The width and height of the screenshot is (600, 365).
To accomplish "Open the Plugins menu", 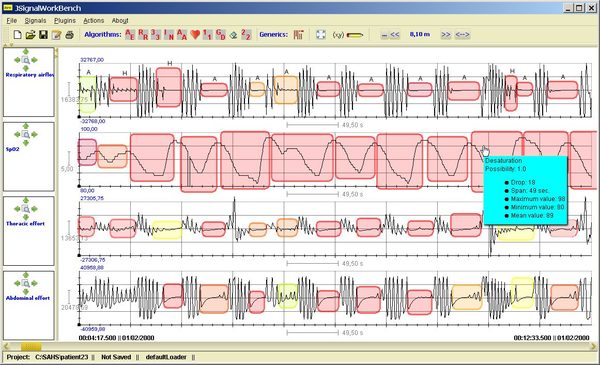I will click(65, 21).
